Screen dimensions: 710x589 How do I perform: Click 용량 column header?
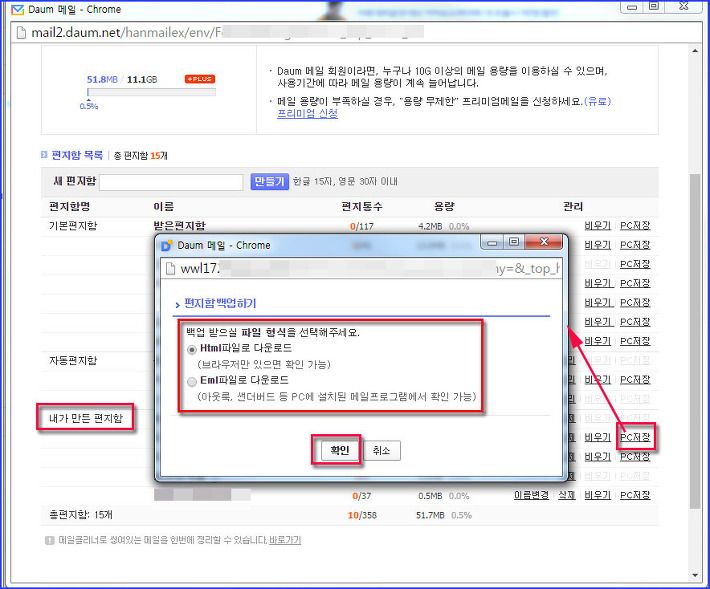(x=444, y=206)
